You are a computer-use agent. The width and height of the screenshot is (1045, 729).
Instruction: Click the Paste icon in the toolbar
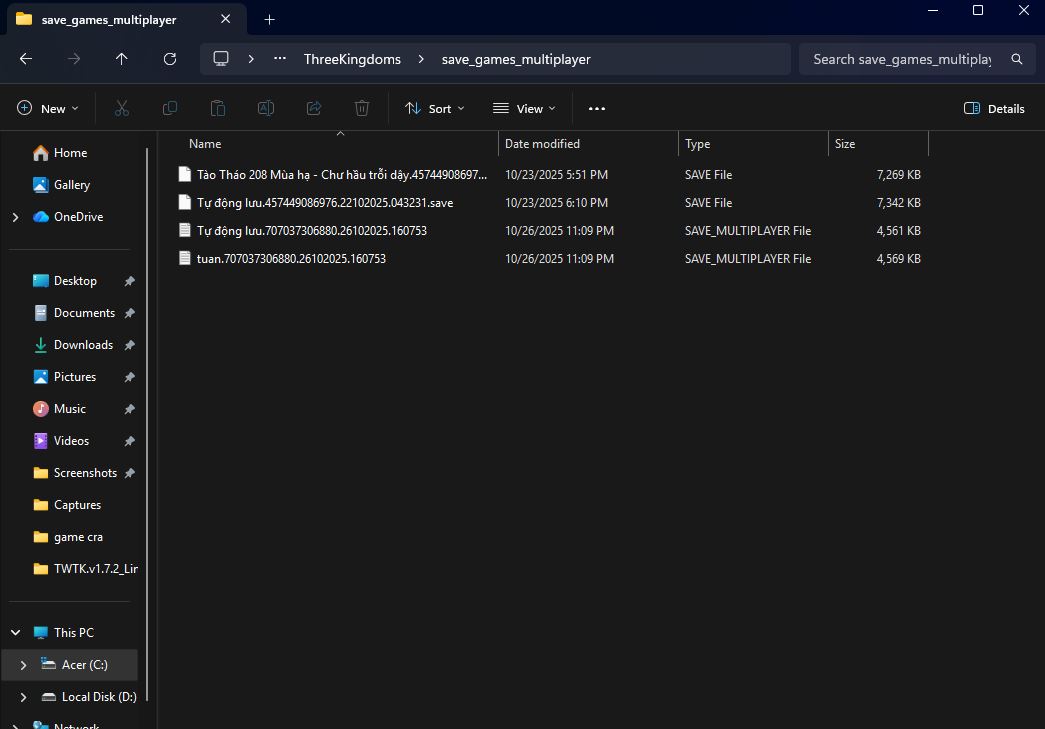(x=217, y=108)
